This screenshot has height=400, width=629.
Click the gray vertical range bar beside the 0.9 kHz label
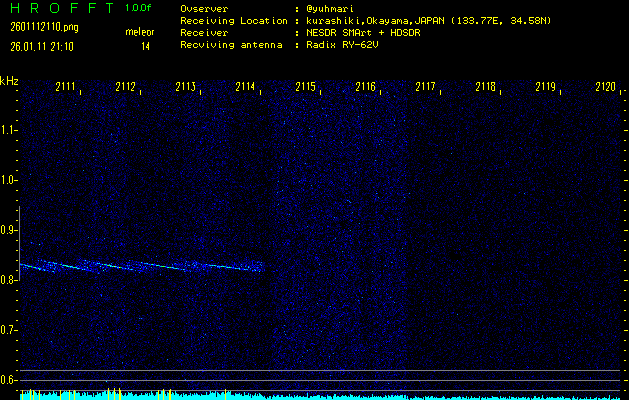click(19, 243)
